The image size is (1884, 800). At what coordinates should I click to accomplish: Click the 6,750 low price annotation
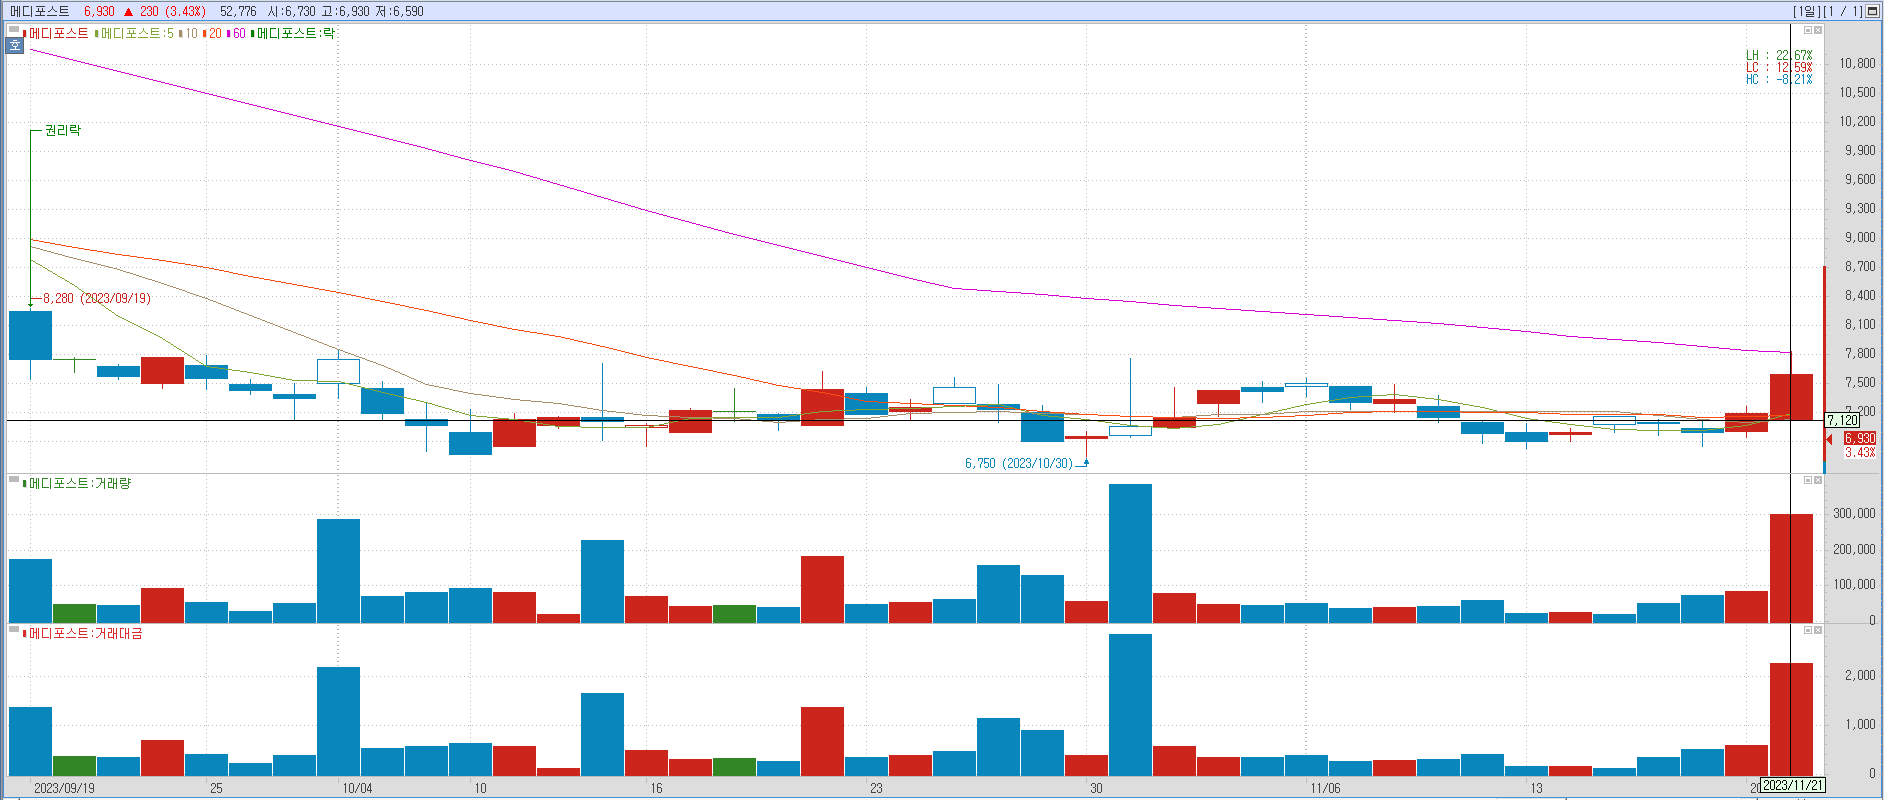(x=1018, y=463)
